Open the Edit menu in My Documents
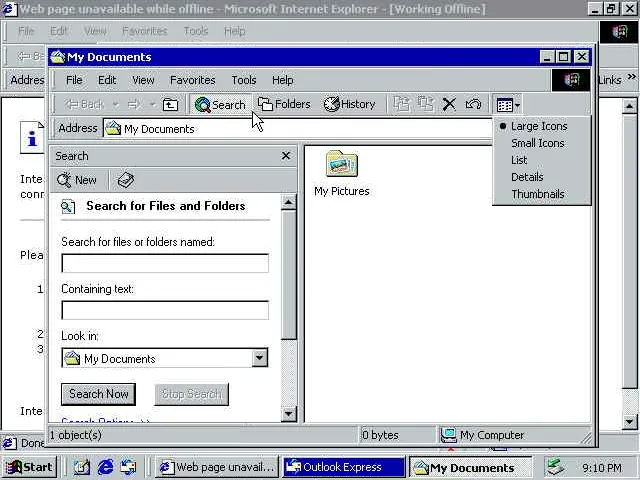This screenshot has height=480, width=640. coord(107,80)
